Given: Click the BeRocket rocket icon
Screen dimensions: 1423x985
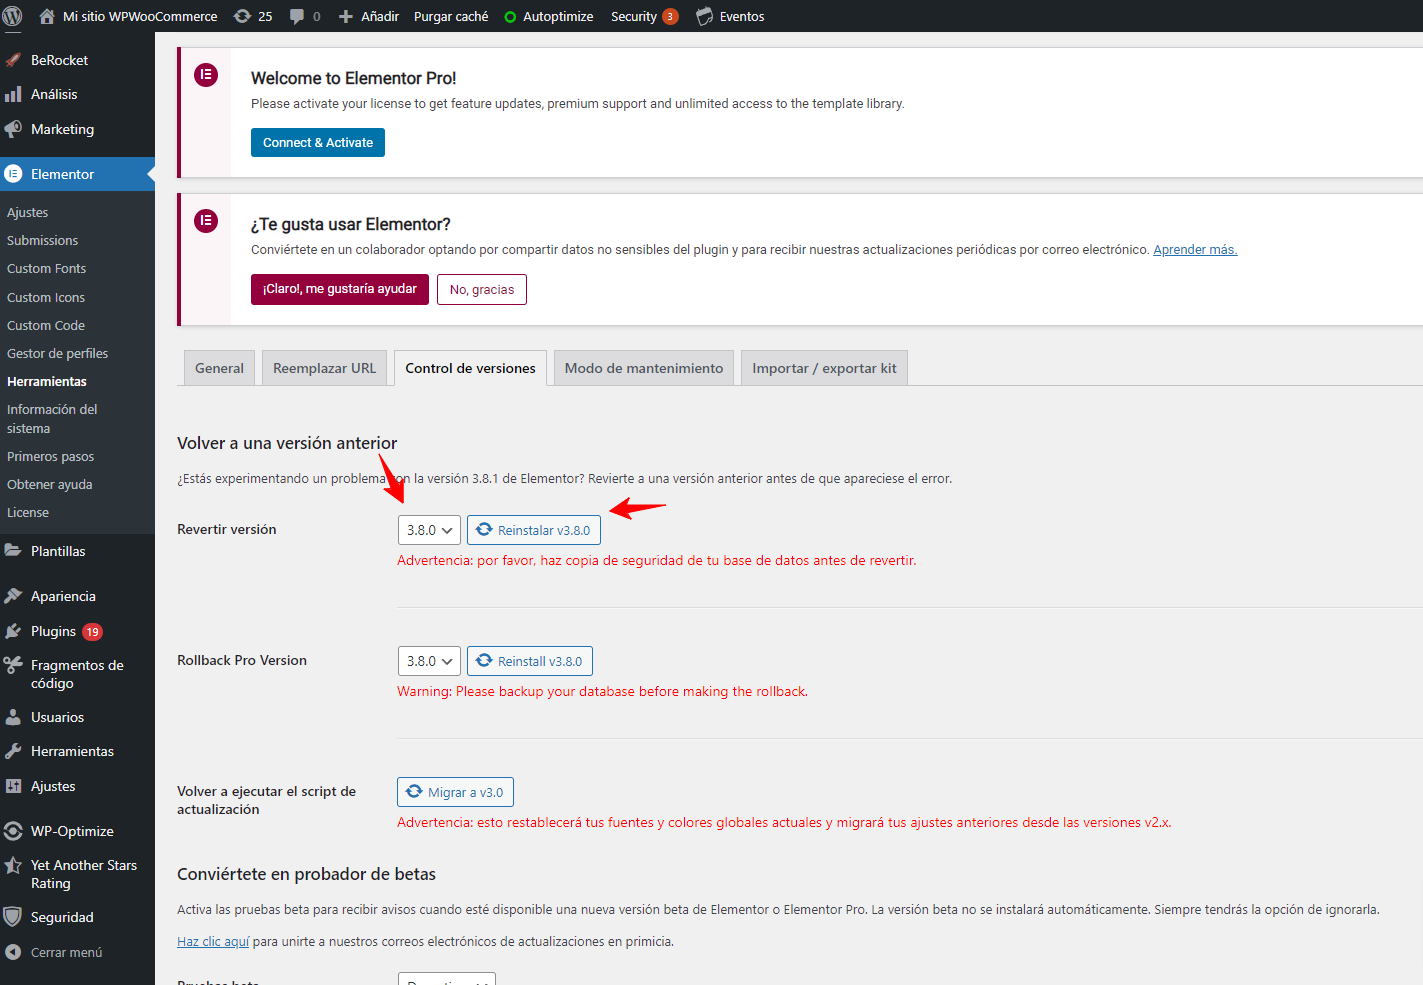Looking at the screenshot, I should click(13, 60).
